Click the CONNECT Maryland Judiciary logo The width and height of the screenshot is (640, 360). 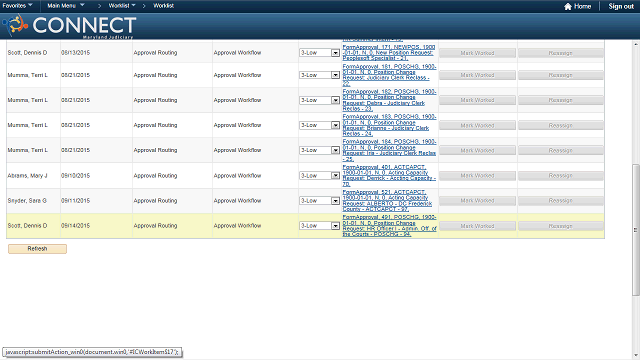tap(69, 26)
